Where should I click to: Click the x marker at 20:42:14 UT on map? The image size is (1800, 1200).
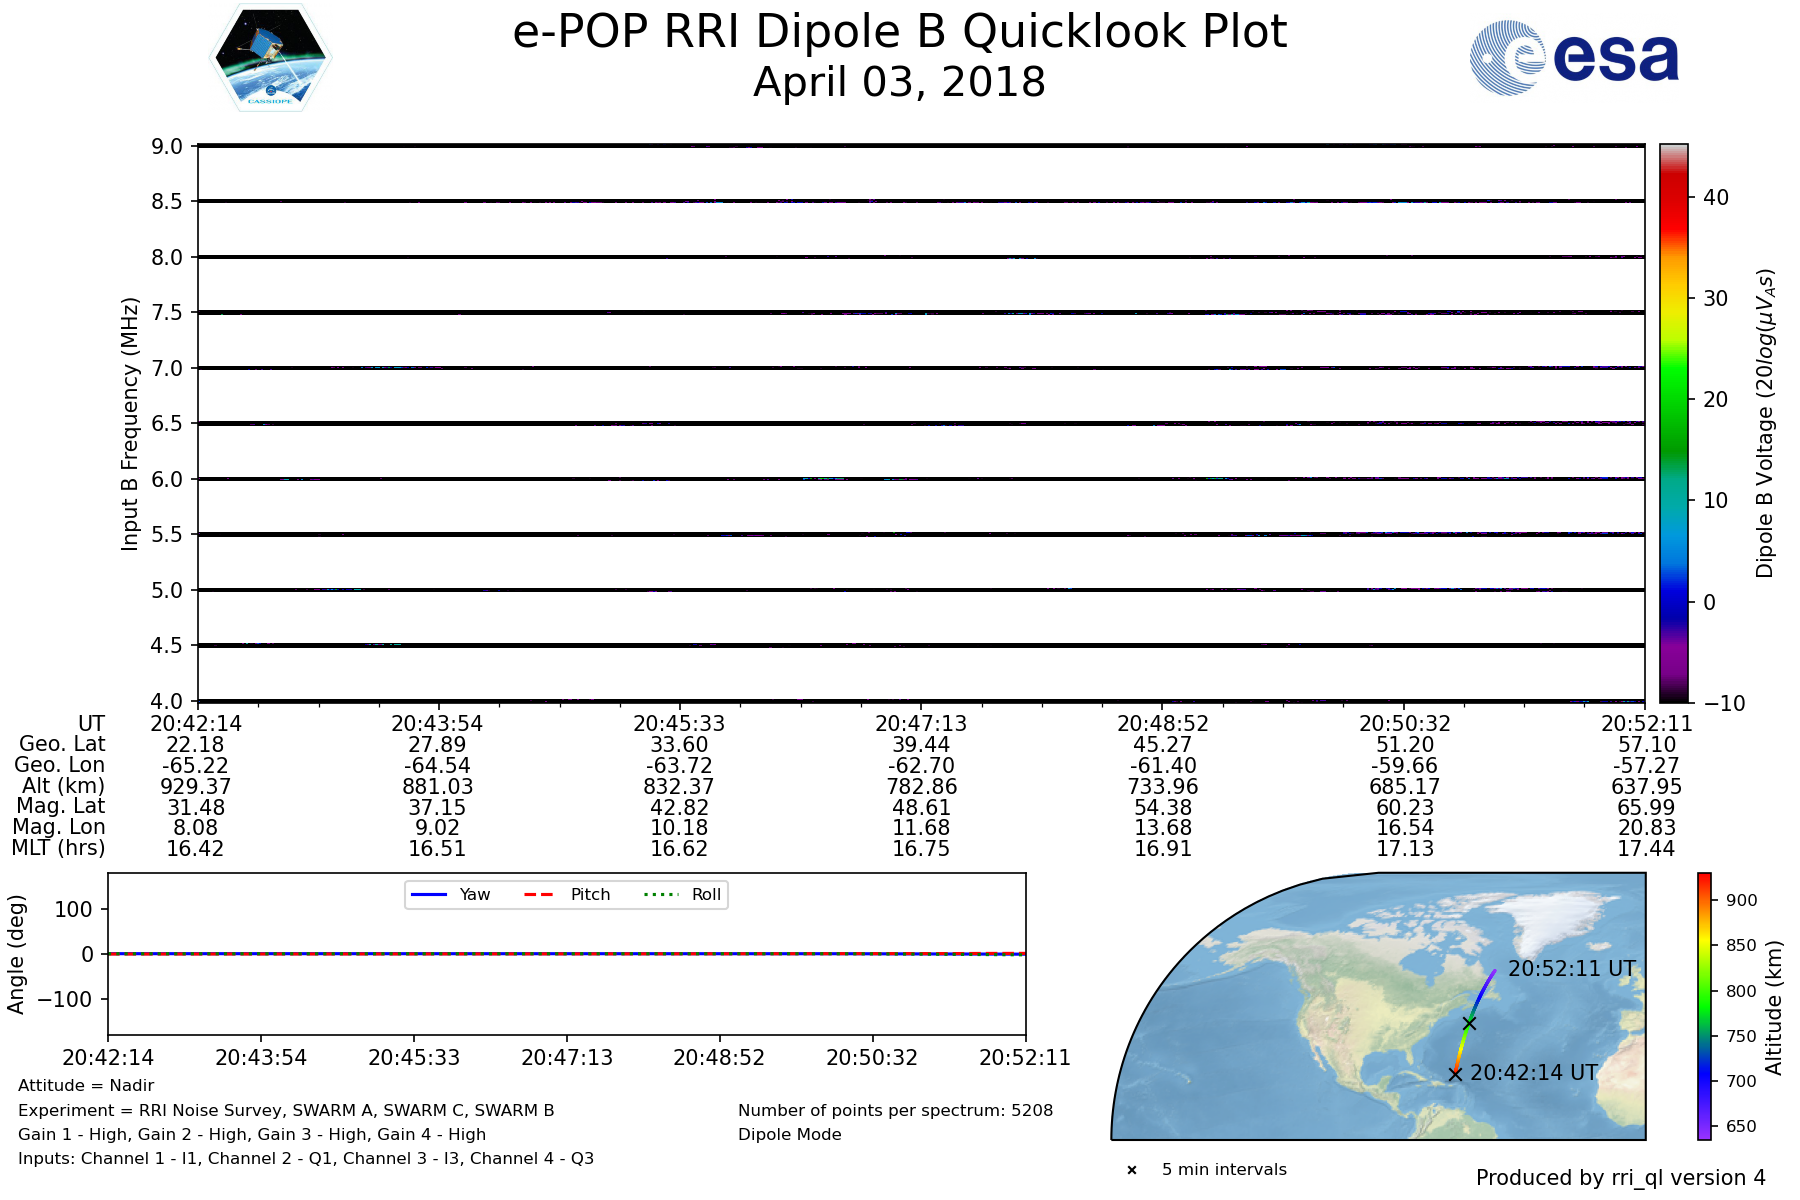point(1455,1074)
